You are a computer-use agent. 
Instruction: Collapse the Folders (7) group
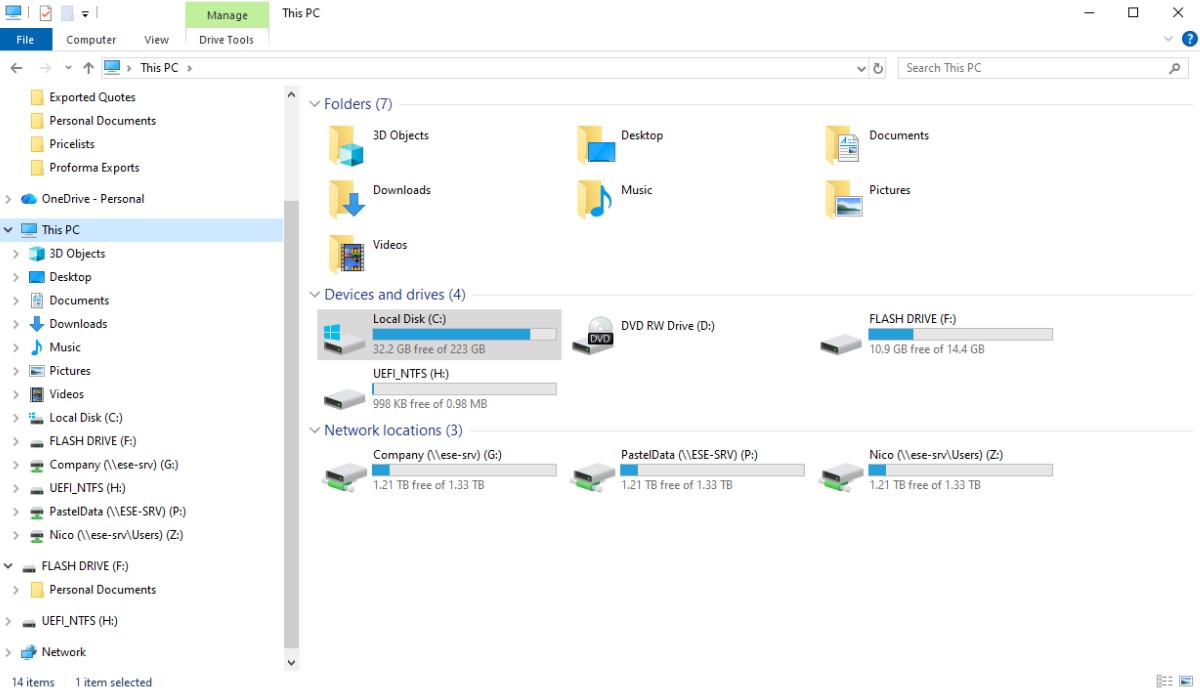click(x=315, y=104)
